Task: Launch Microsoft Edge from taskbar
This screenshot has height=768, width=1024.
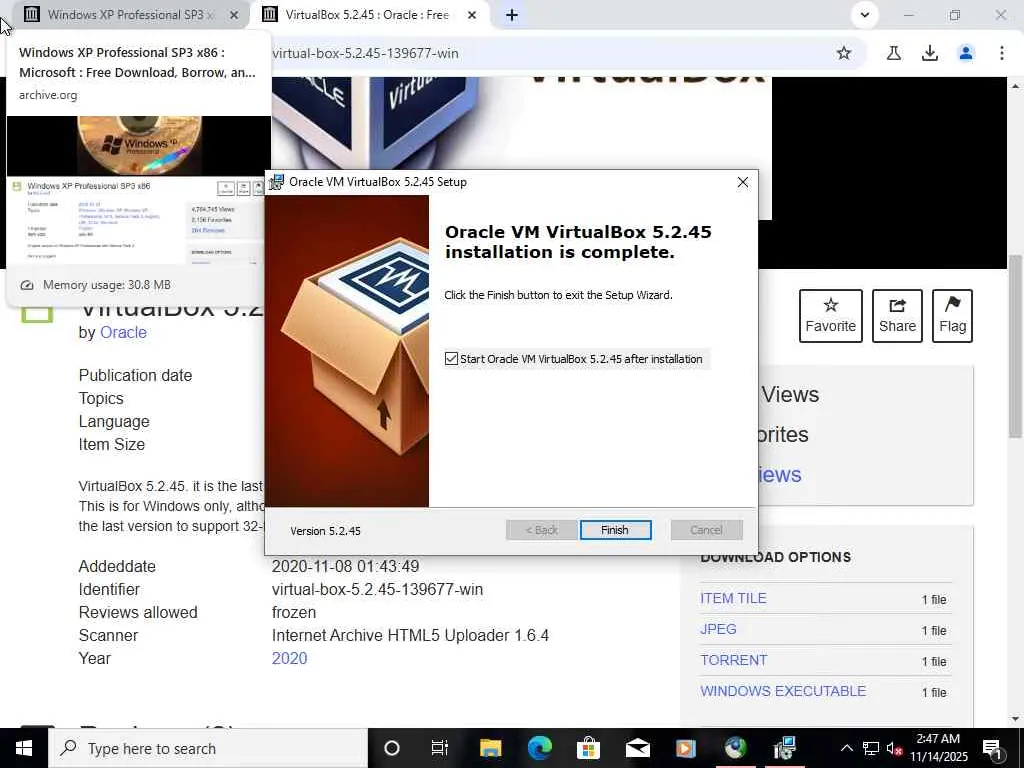Action: (x=539, y=748)
